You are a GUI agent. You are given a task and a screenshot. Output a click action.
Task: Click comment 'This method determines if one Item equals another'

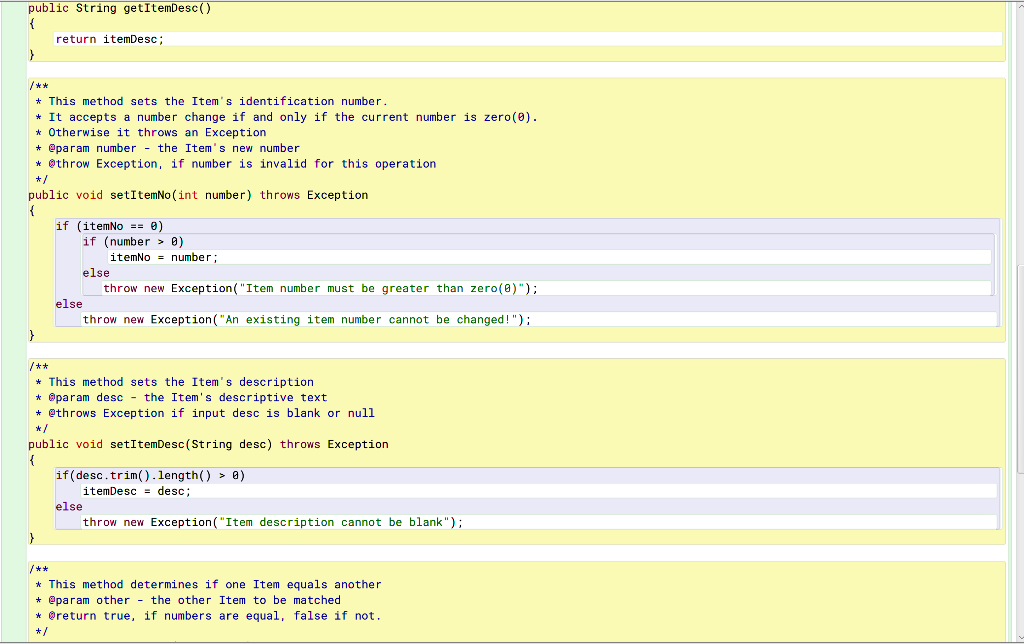point(215,585)
